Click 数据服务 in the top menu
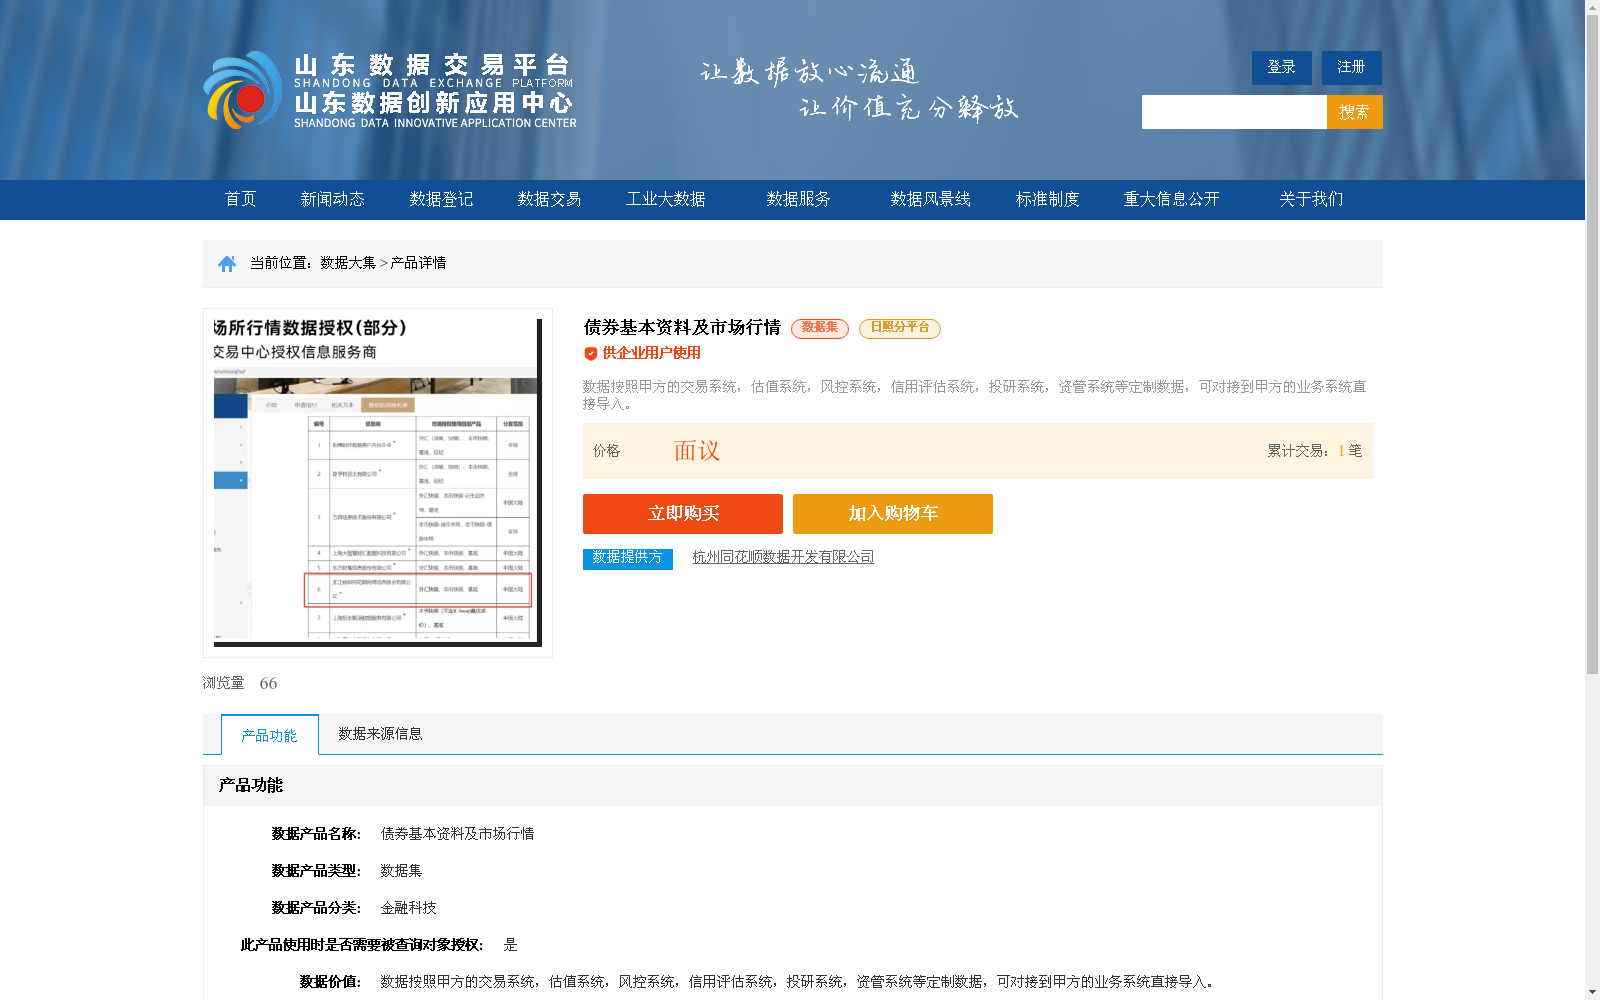The height and width of the screenshot is (1000, 1600). (x=798, y=199)
